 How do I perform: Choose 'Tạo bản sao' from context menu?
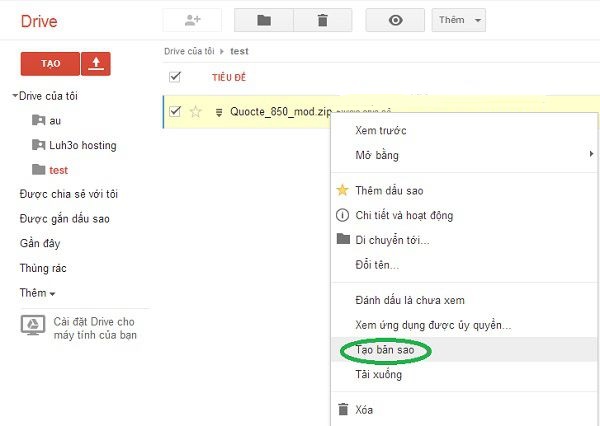386,351
